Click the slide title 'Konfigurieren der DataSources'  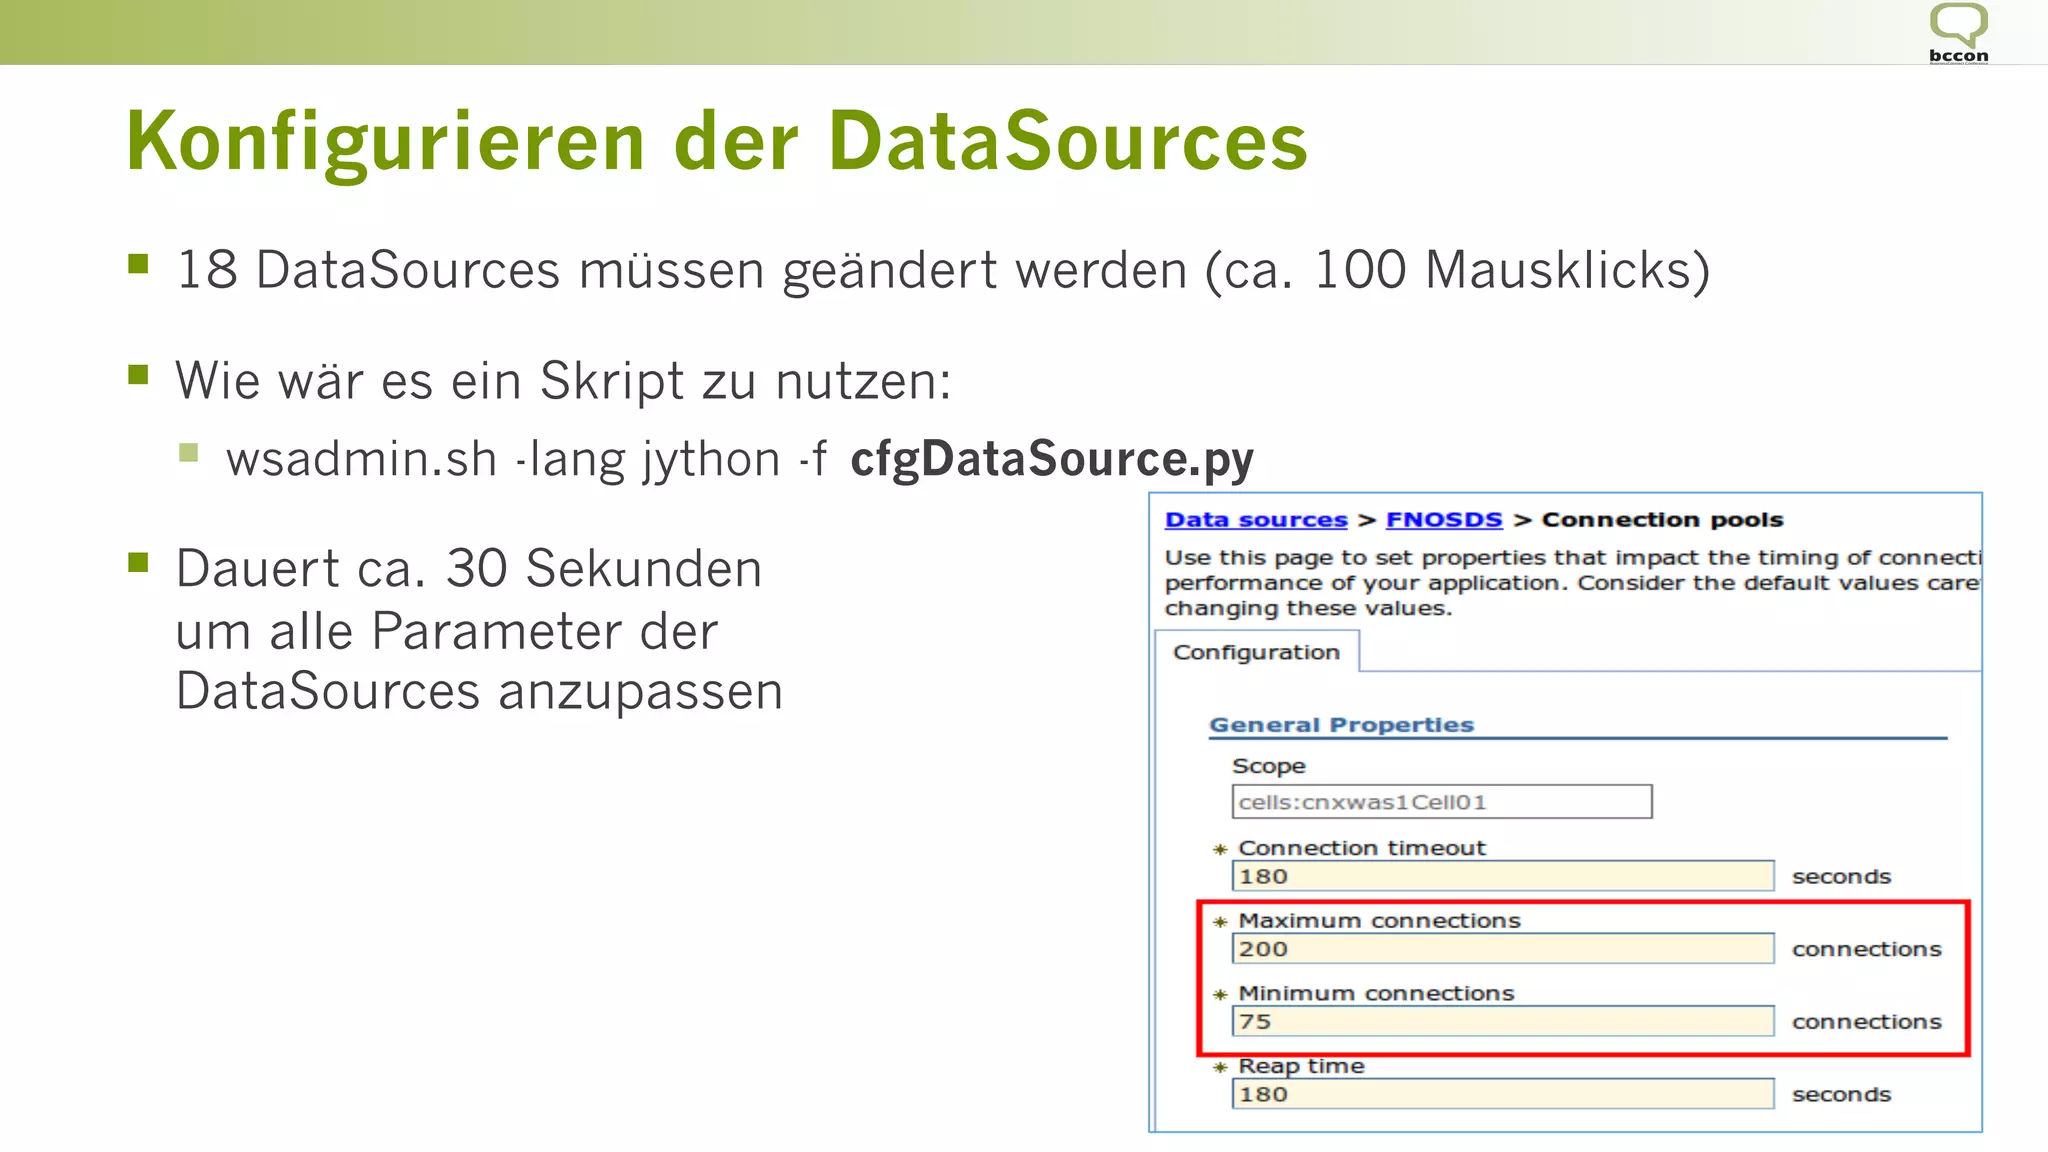point(717,142)
